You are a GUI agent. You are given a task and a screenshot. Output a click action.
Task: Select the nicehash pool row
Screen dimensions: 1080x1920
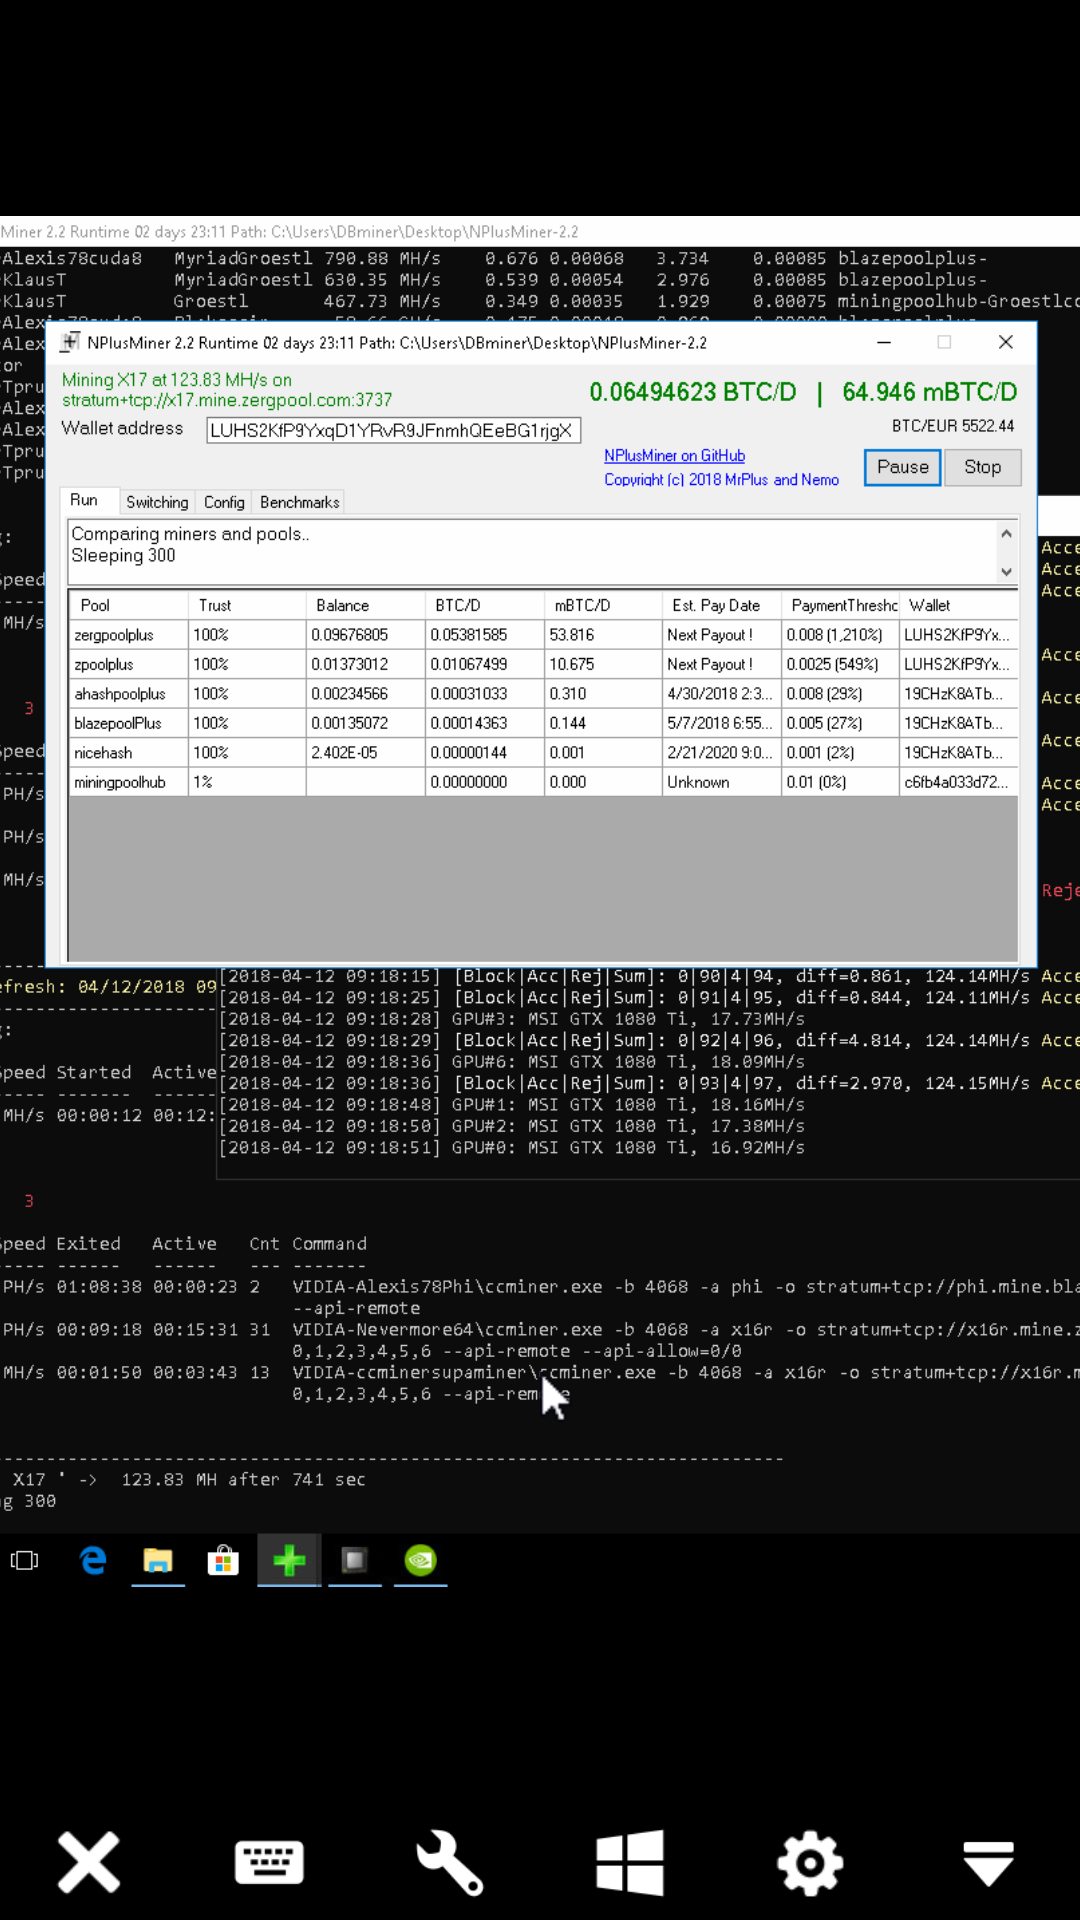(x=544, y=753)
